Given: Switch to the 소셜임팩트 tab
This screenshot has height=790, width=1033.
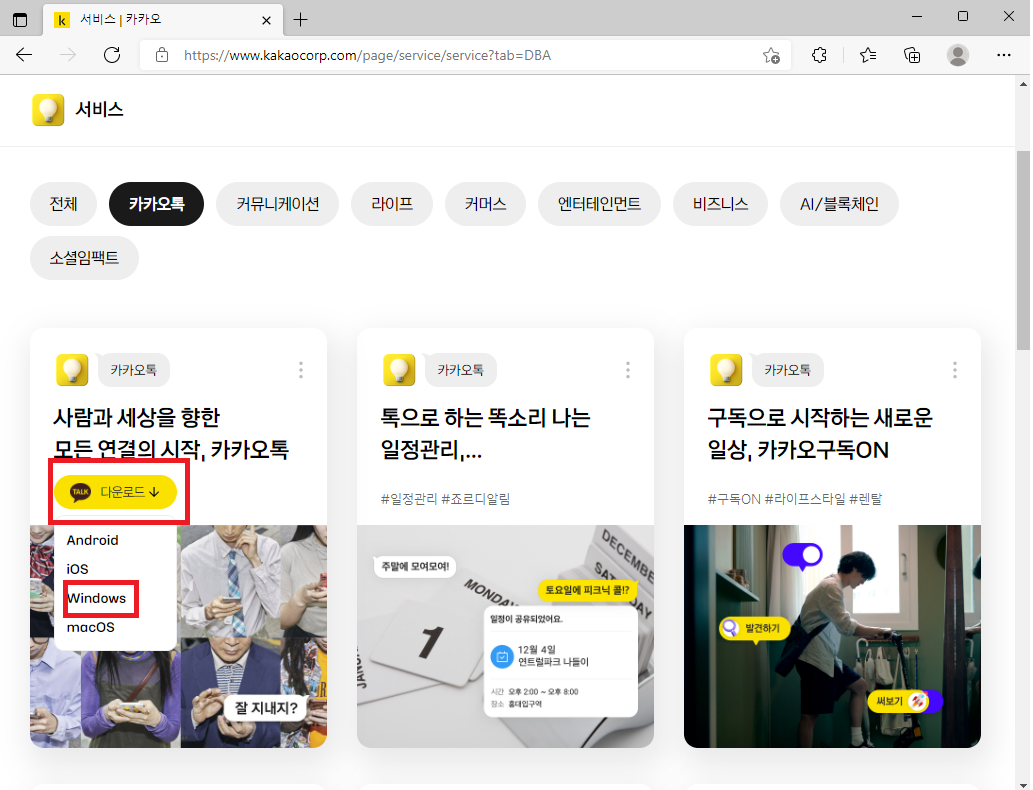Looking at the screenshot, I should (x=84, y=258).
